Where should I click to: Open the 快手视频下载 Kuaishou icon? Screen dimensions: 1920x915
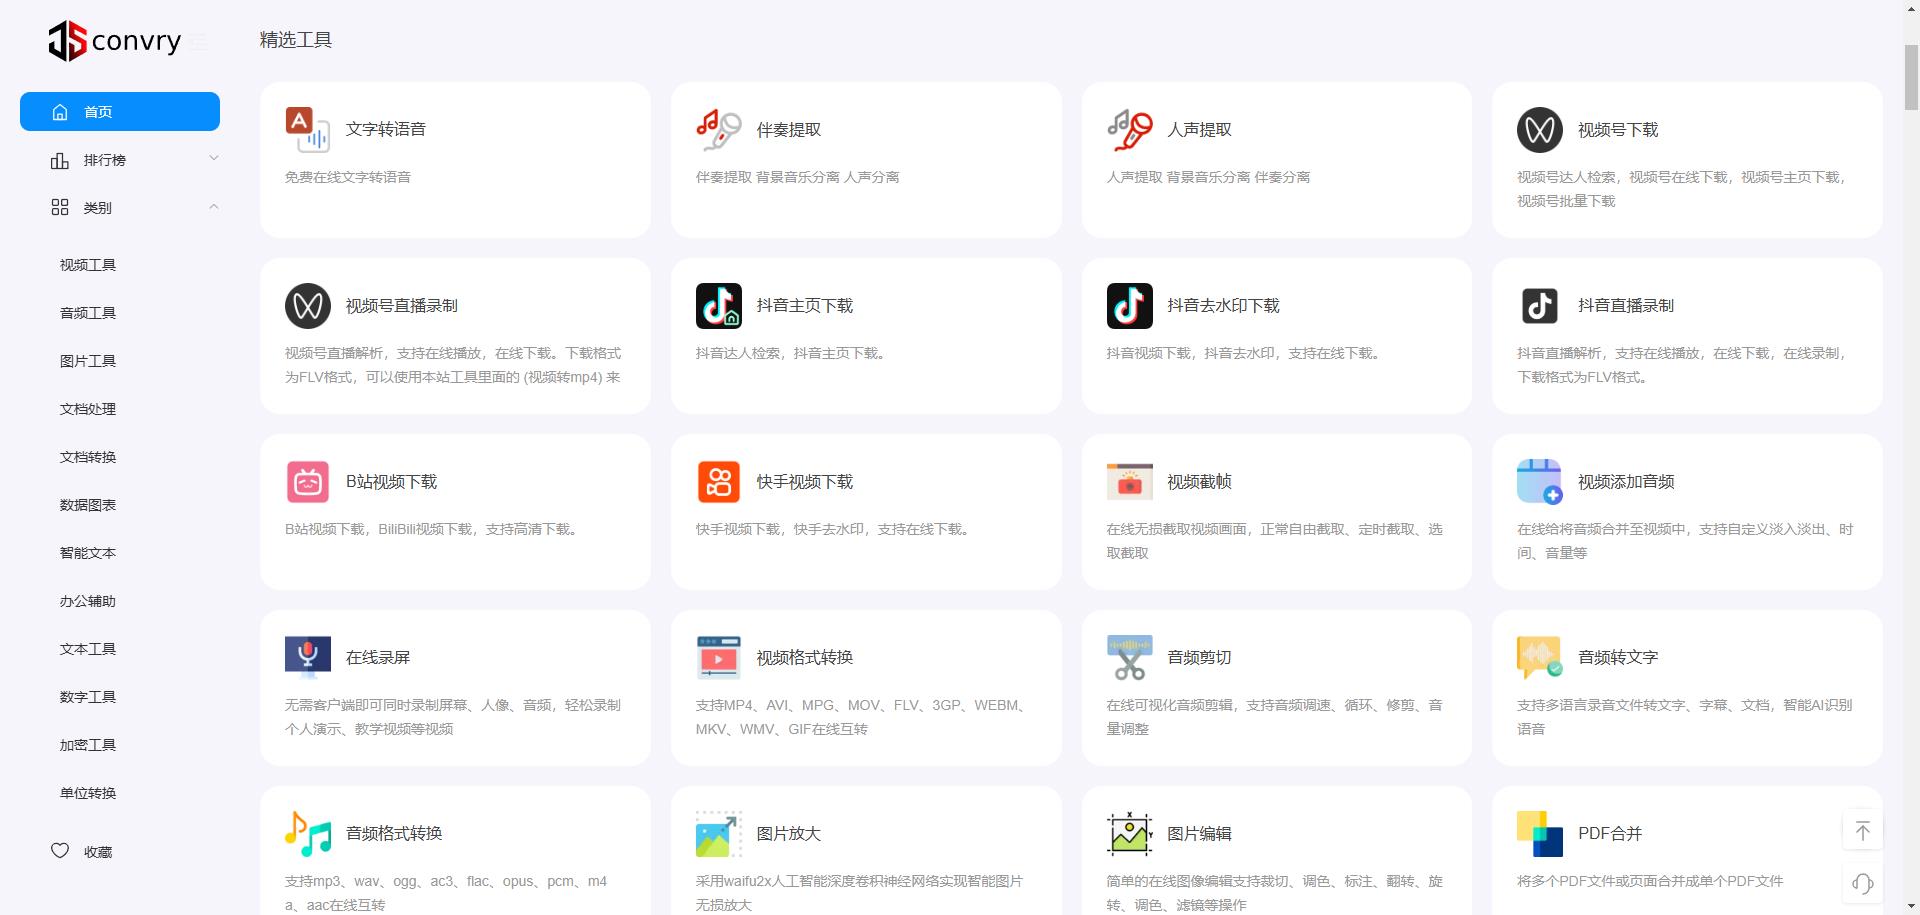[x=718, y=482]
